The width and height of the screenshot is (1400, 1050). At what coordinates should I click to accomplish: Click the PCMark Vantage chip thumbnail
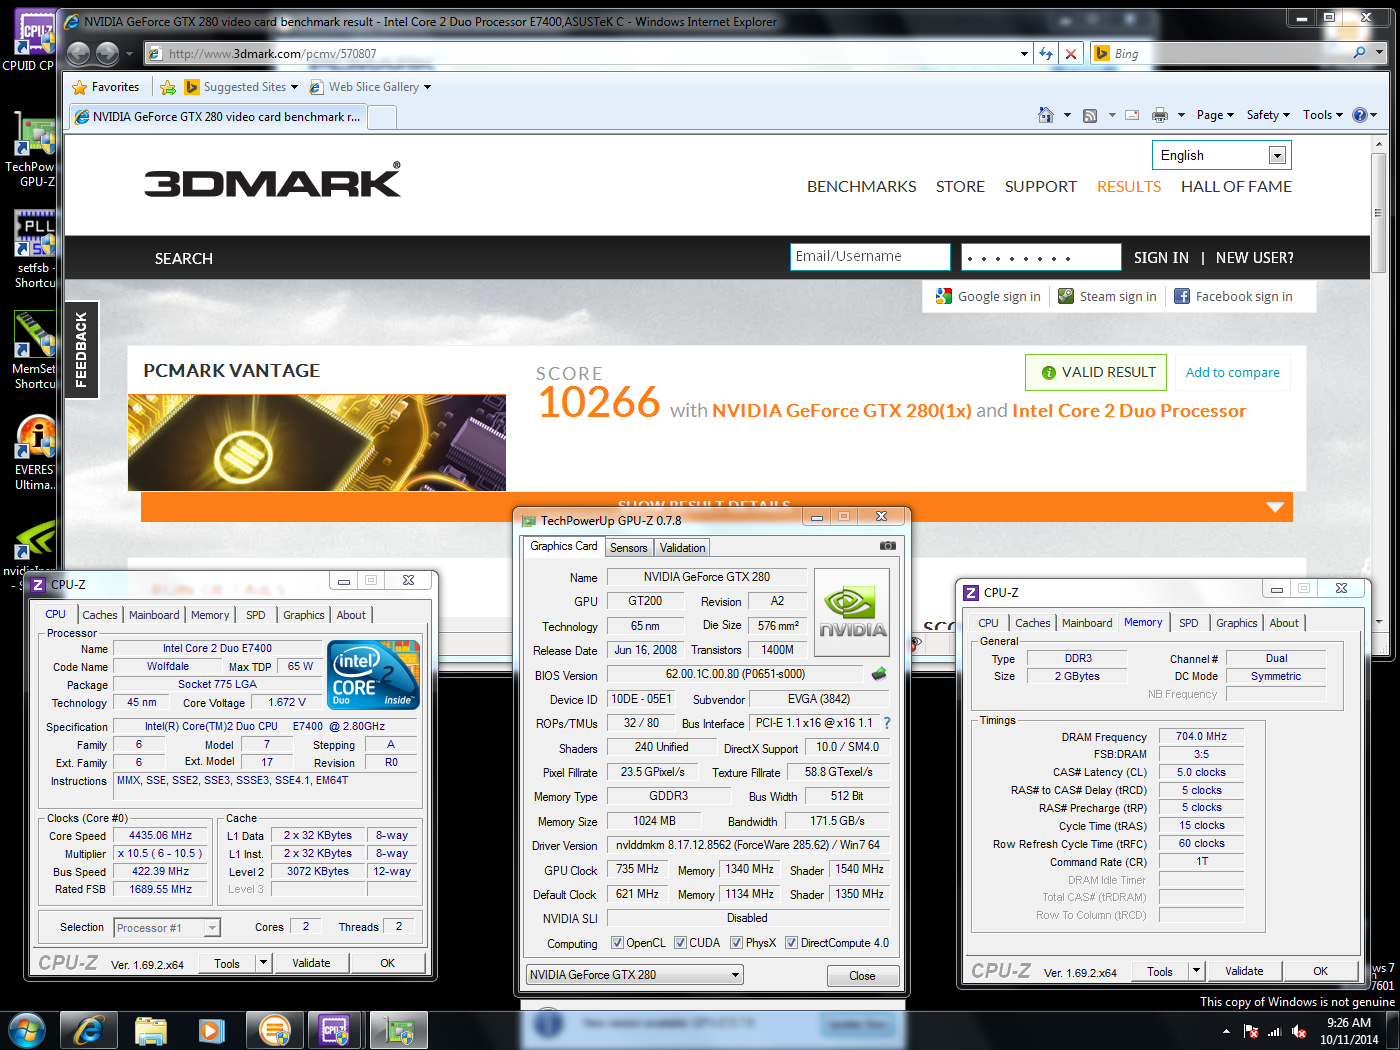pyautogui.click(x=317, y=442)
